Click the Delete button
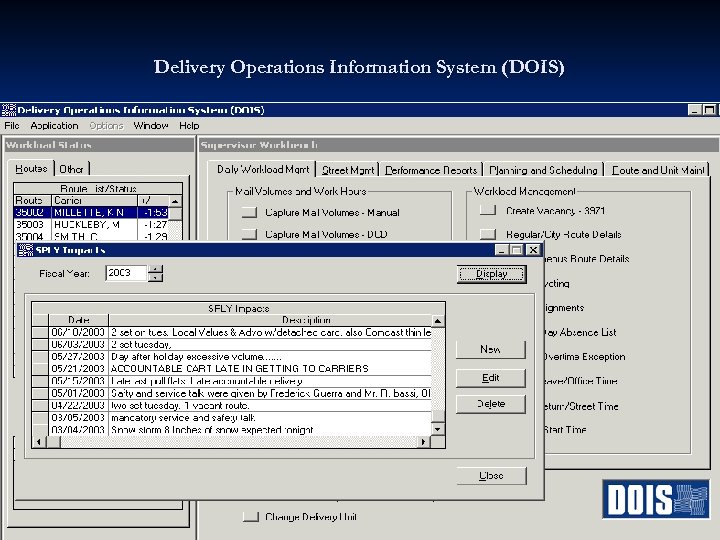 [x=490, y=404]
